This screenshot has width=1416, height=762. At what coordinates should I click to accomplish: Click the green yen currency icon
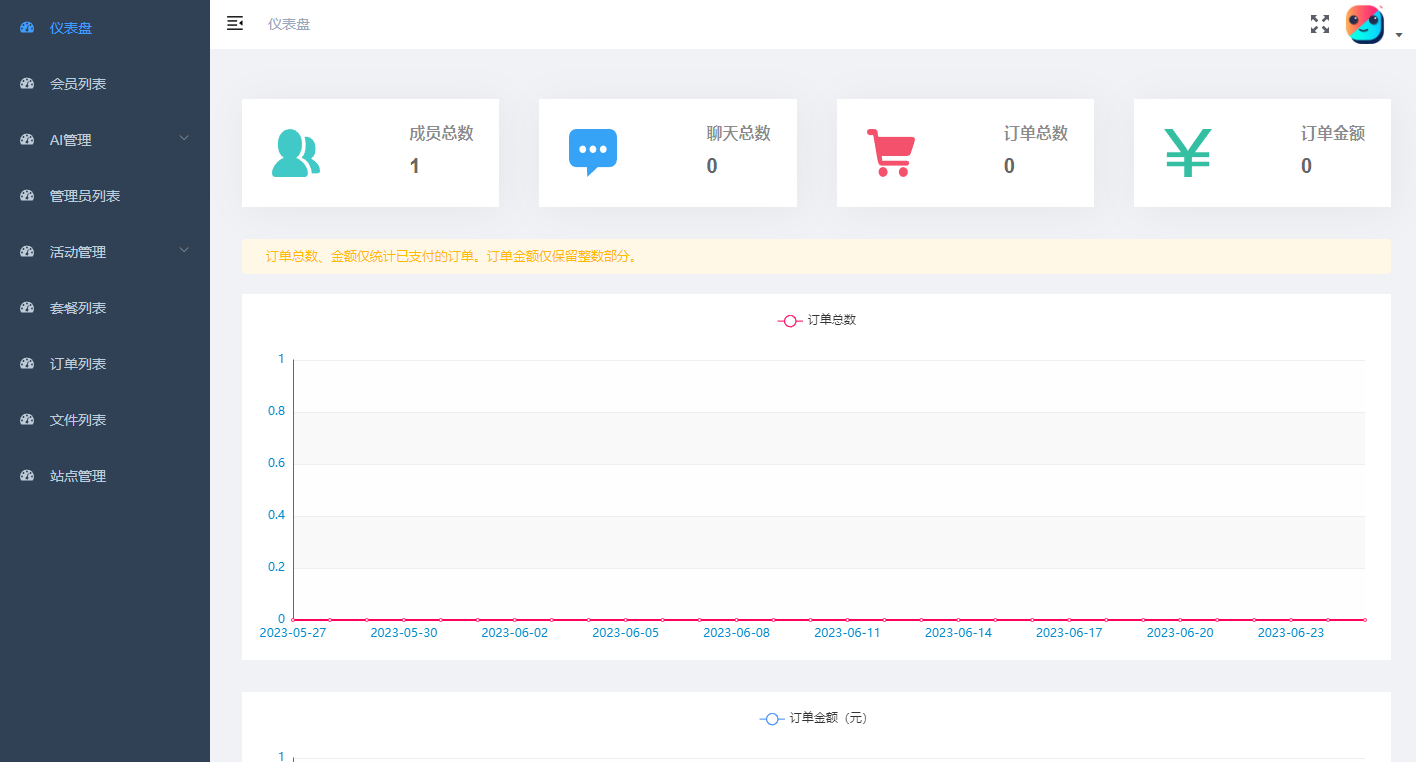[1188, 153]
